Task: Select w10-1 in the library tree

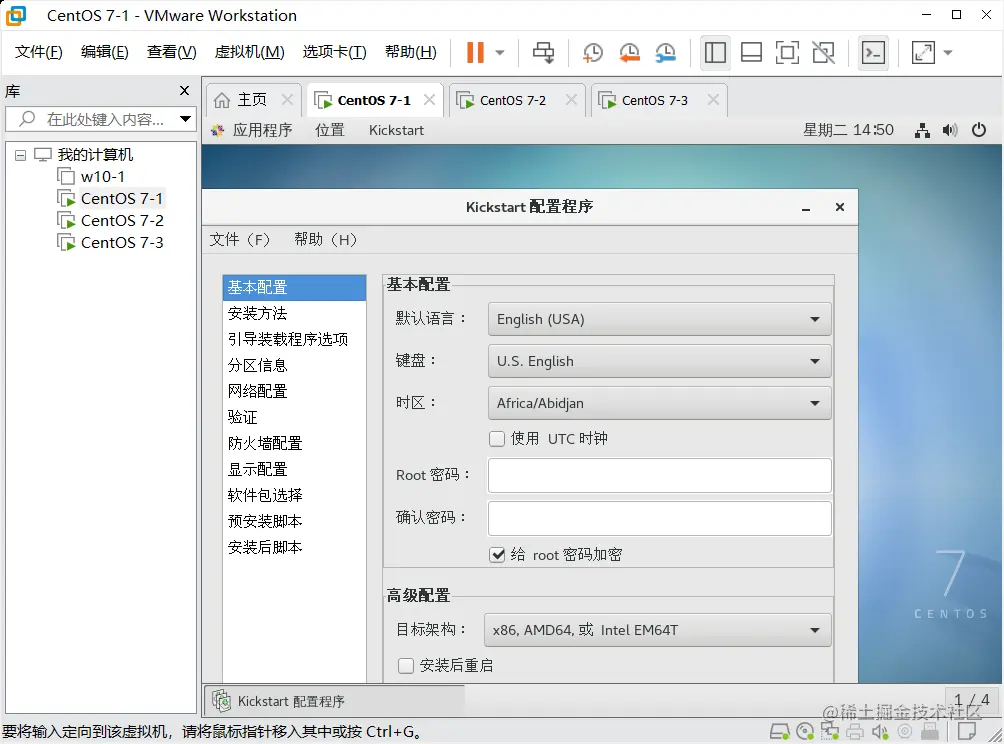Action: 102,176
